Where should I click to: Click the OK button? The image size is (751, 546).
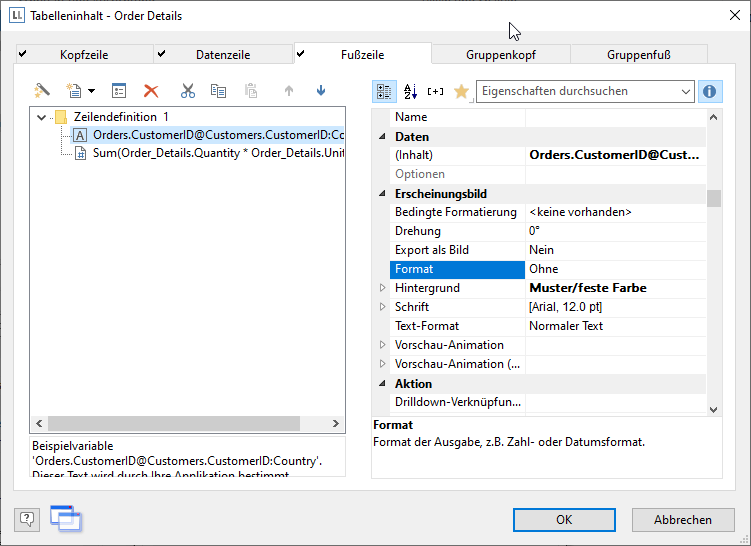click(x=564, y=519)
